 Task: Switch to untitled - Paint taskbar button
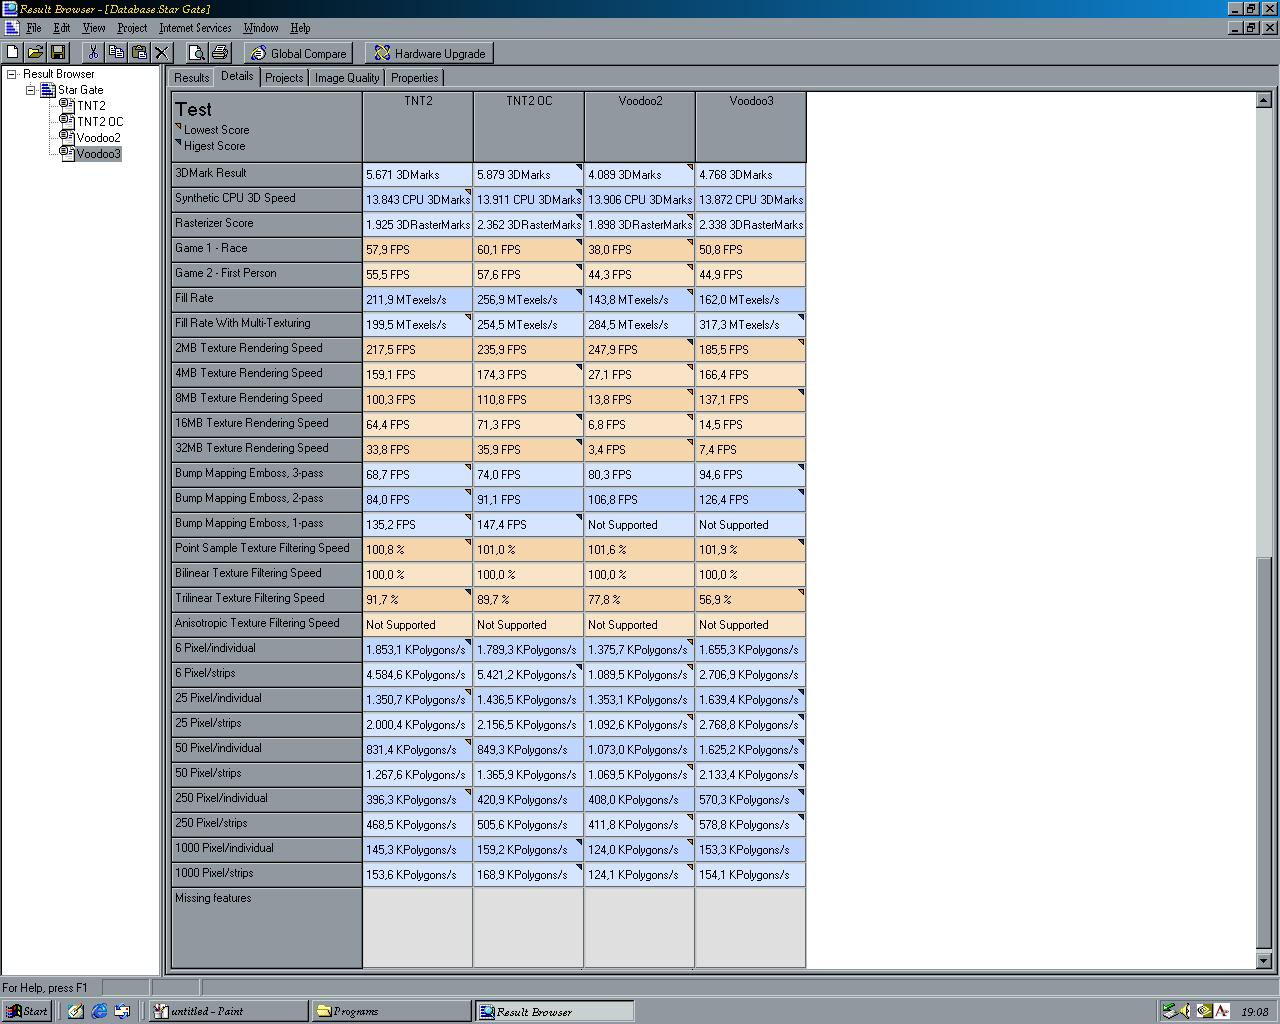[229, 1011]
